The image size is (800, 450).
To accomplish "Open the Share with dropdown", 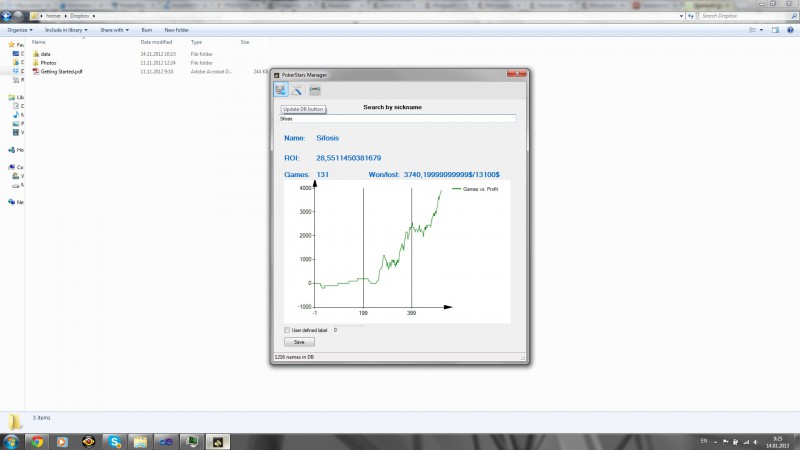I will point(114,30).
